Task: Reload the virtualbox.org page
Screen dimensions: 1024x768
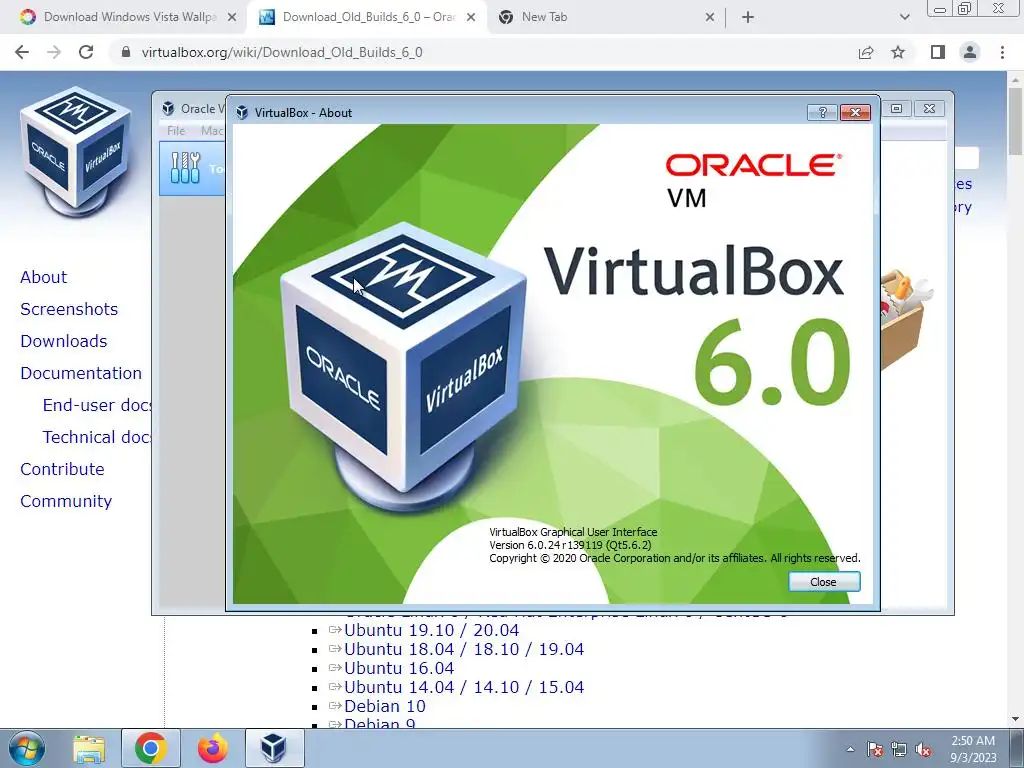Action: [x=86, y=52]
